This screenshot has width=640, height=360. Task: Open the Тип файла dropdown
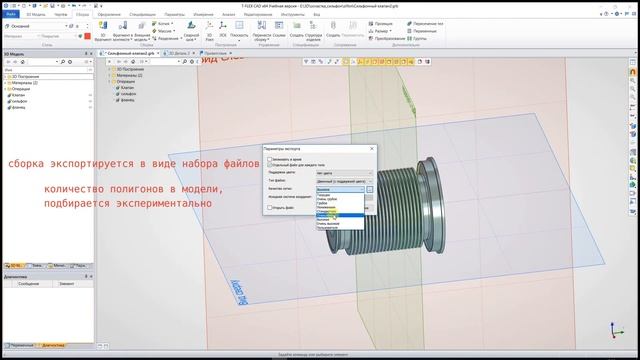[344, 181]
